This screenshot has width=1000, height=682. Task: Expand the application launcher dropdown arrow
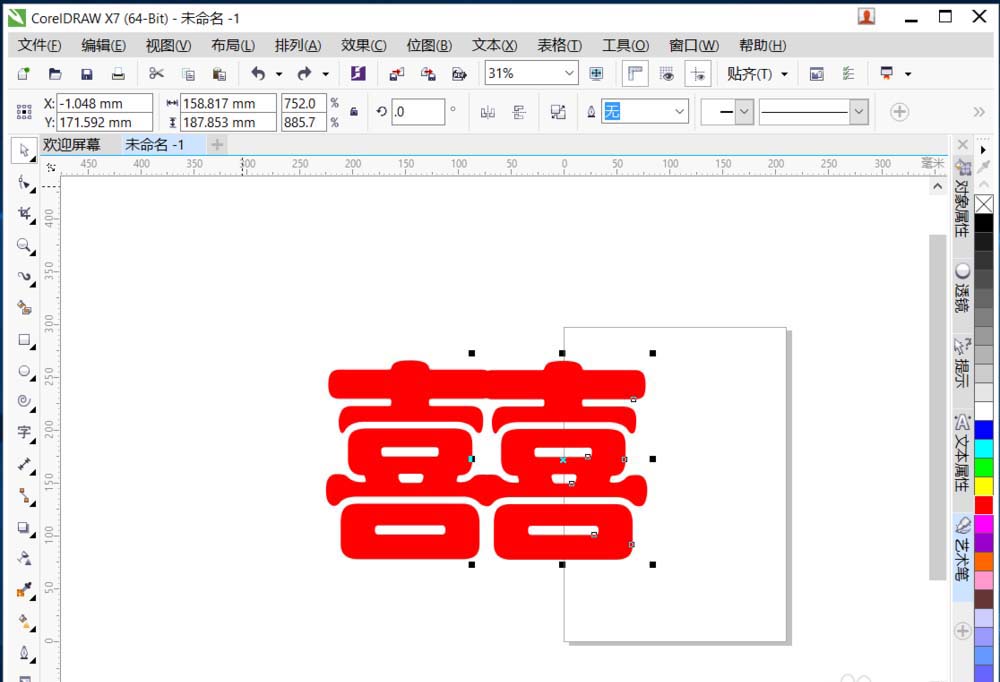tap(908, 74)
